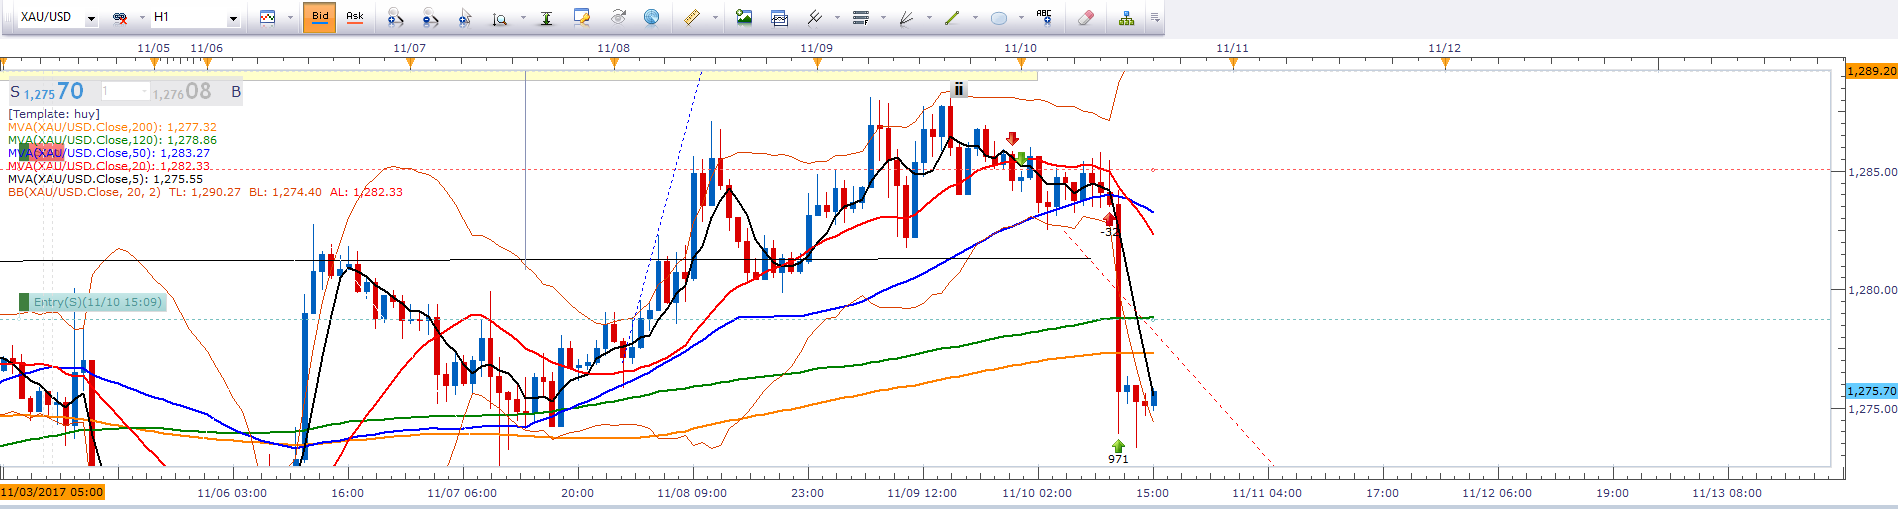Open the H1 timeframe dropdown
Viewport: 1898px width, 510px height.
tap(233, 19)
